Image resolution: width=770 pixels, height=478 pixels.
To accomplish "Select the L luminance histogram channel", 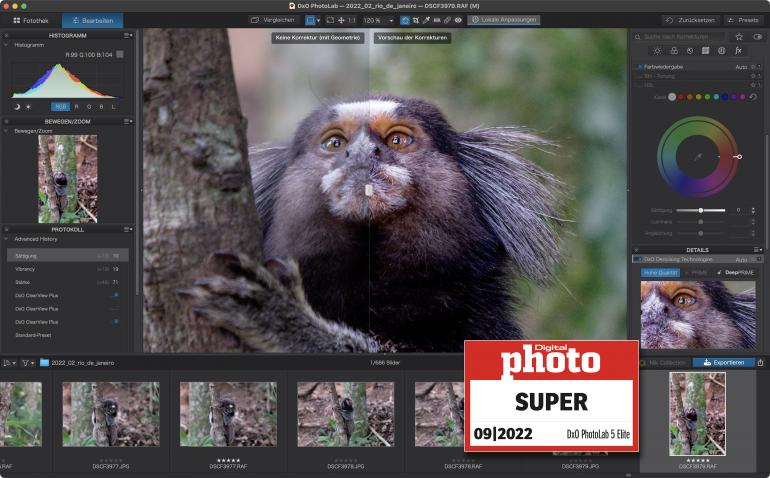I will [114, 107].
